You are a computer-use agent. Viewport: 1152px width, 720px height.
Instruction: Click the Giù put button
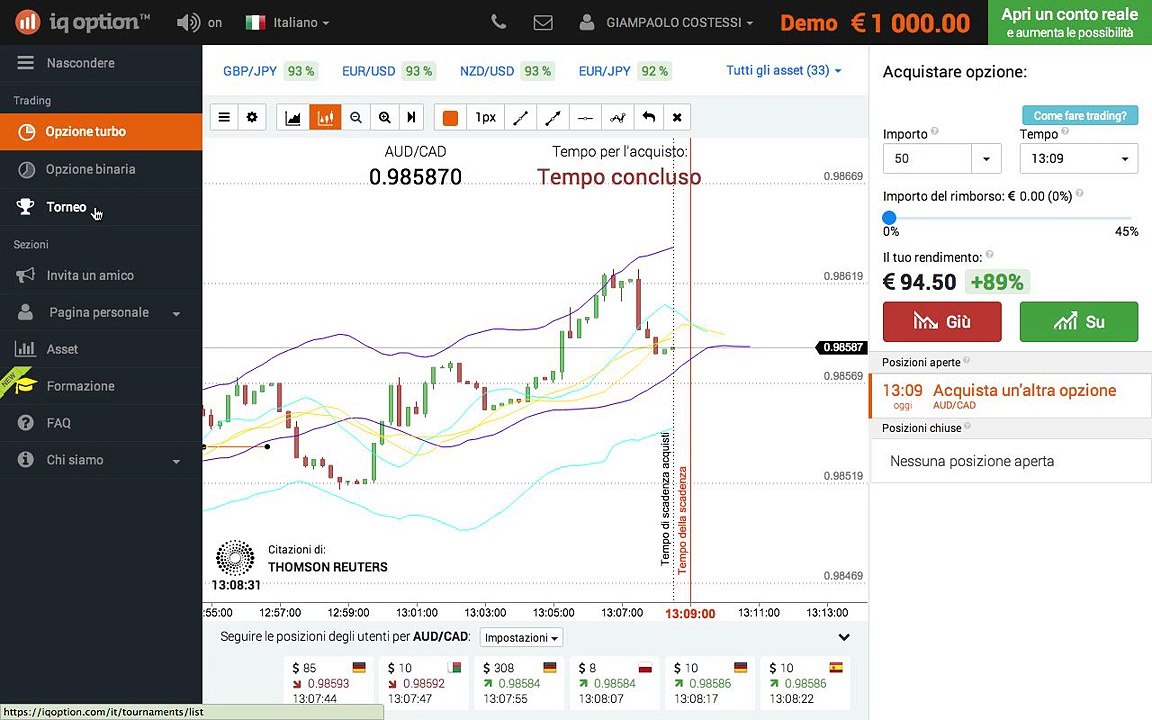click(942, 322)
